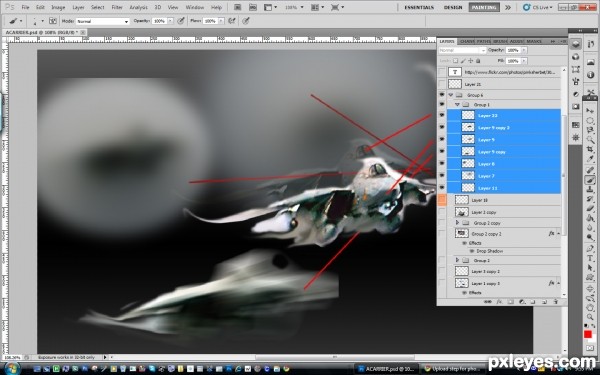Open the layer blend mode dropdown
This screenshot has height=375, width=600.
(462, 50)
